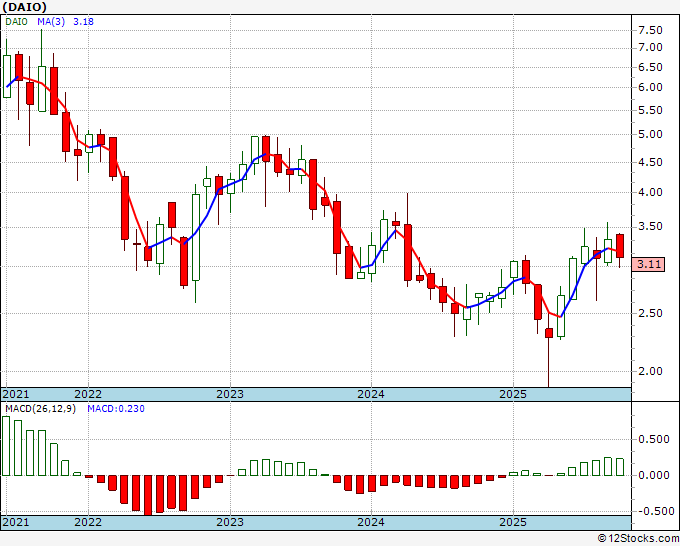Viewport: 680px width, 546px height.
Task: Click the MACD(26,12,9) indicator label
Action: click(40, 409)
